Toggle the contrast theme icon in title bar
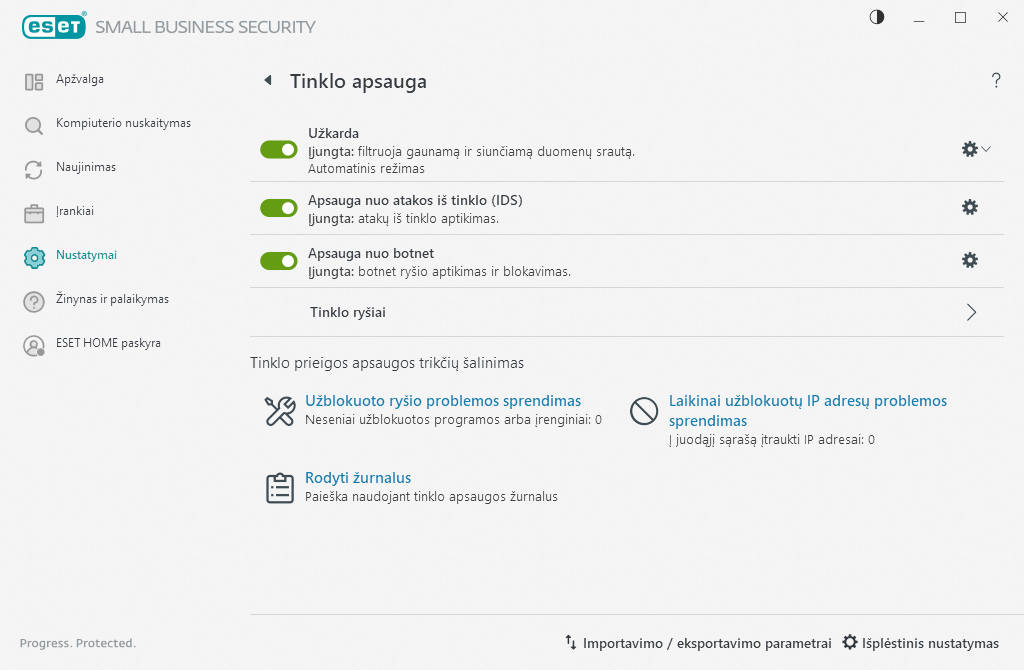This screenshot has height=670, width=1024. (877, 17)
